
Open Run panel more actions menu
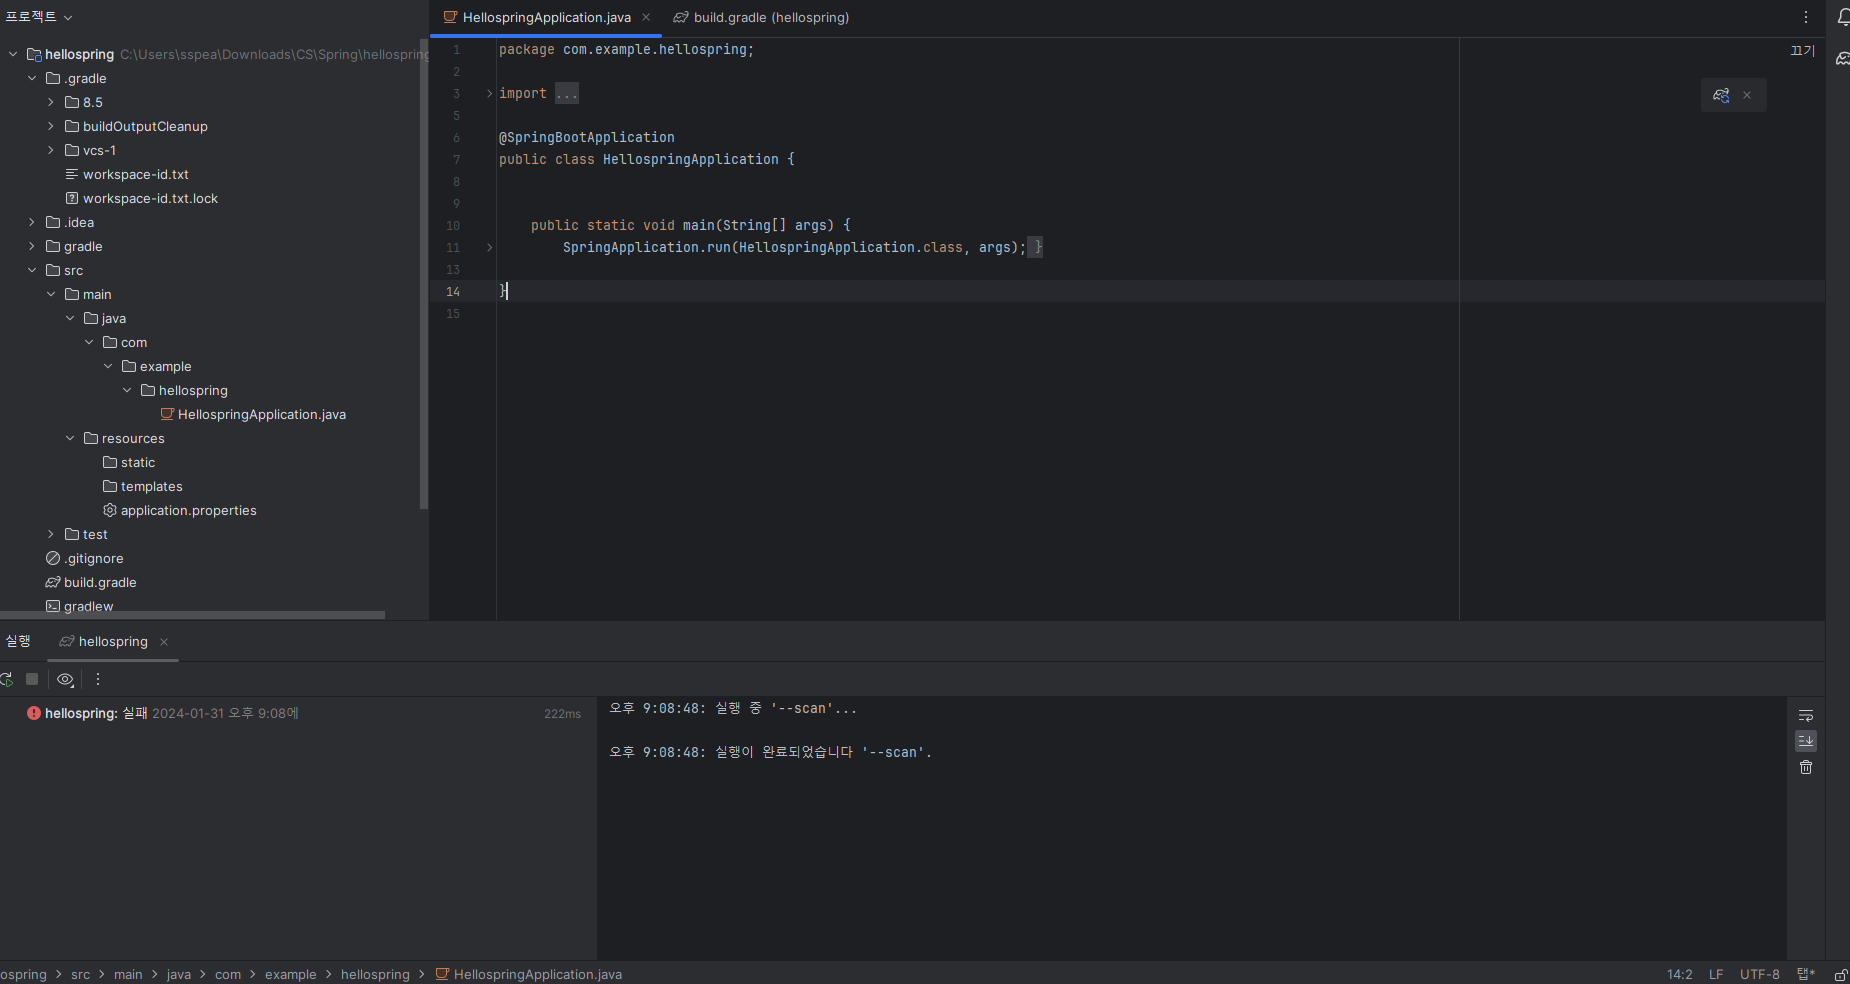97,679
